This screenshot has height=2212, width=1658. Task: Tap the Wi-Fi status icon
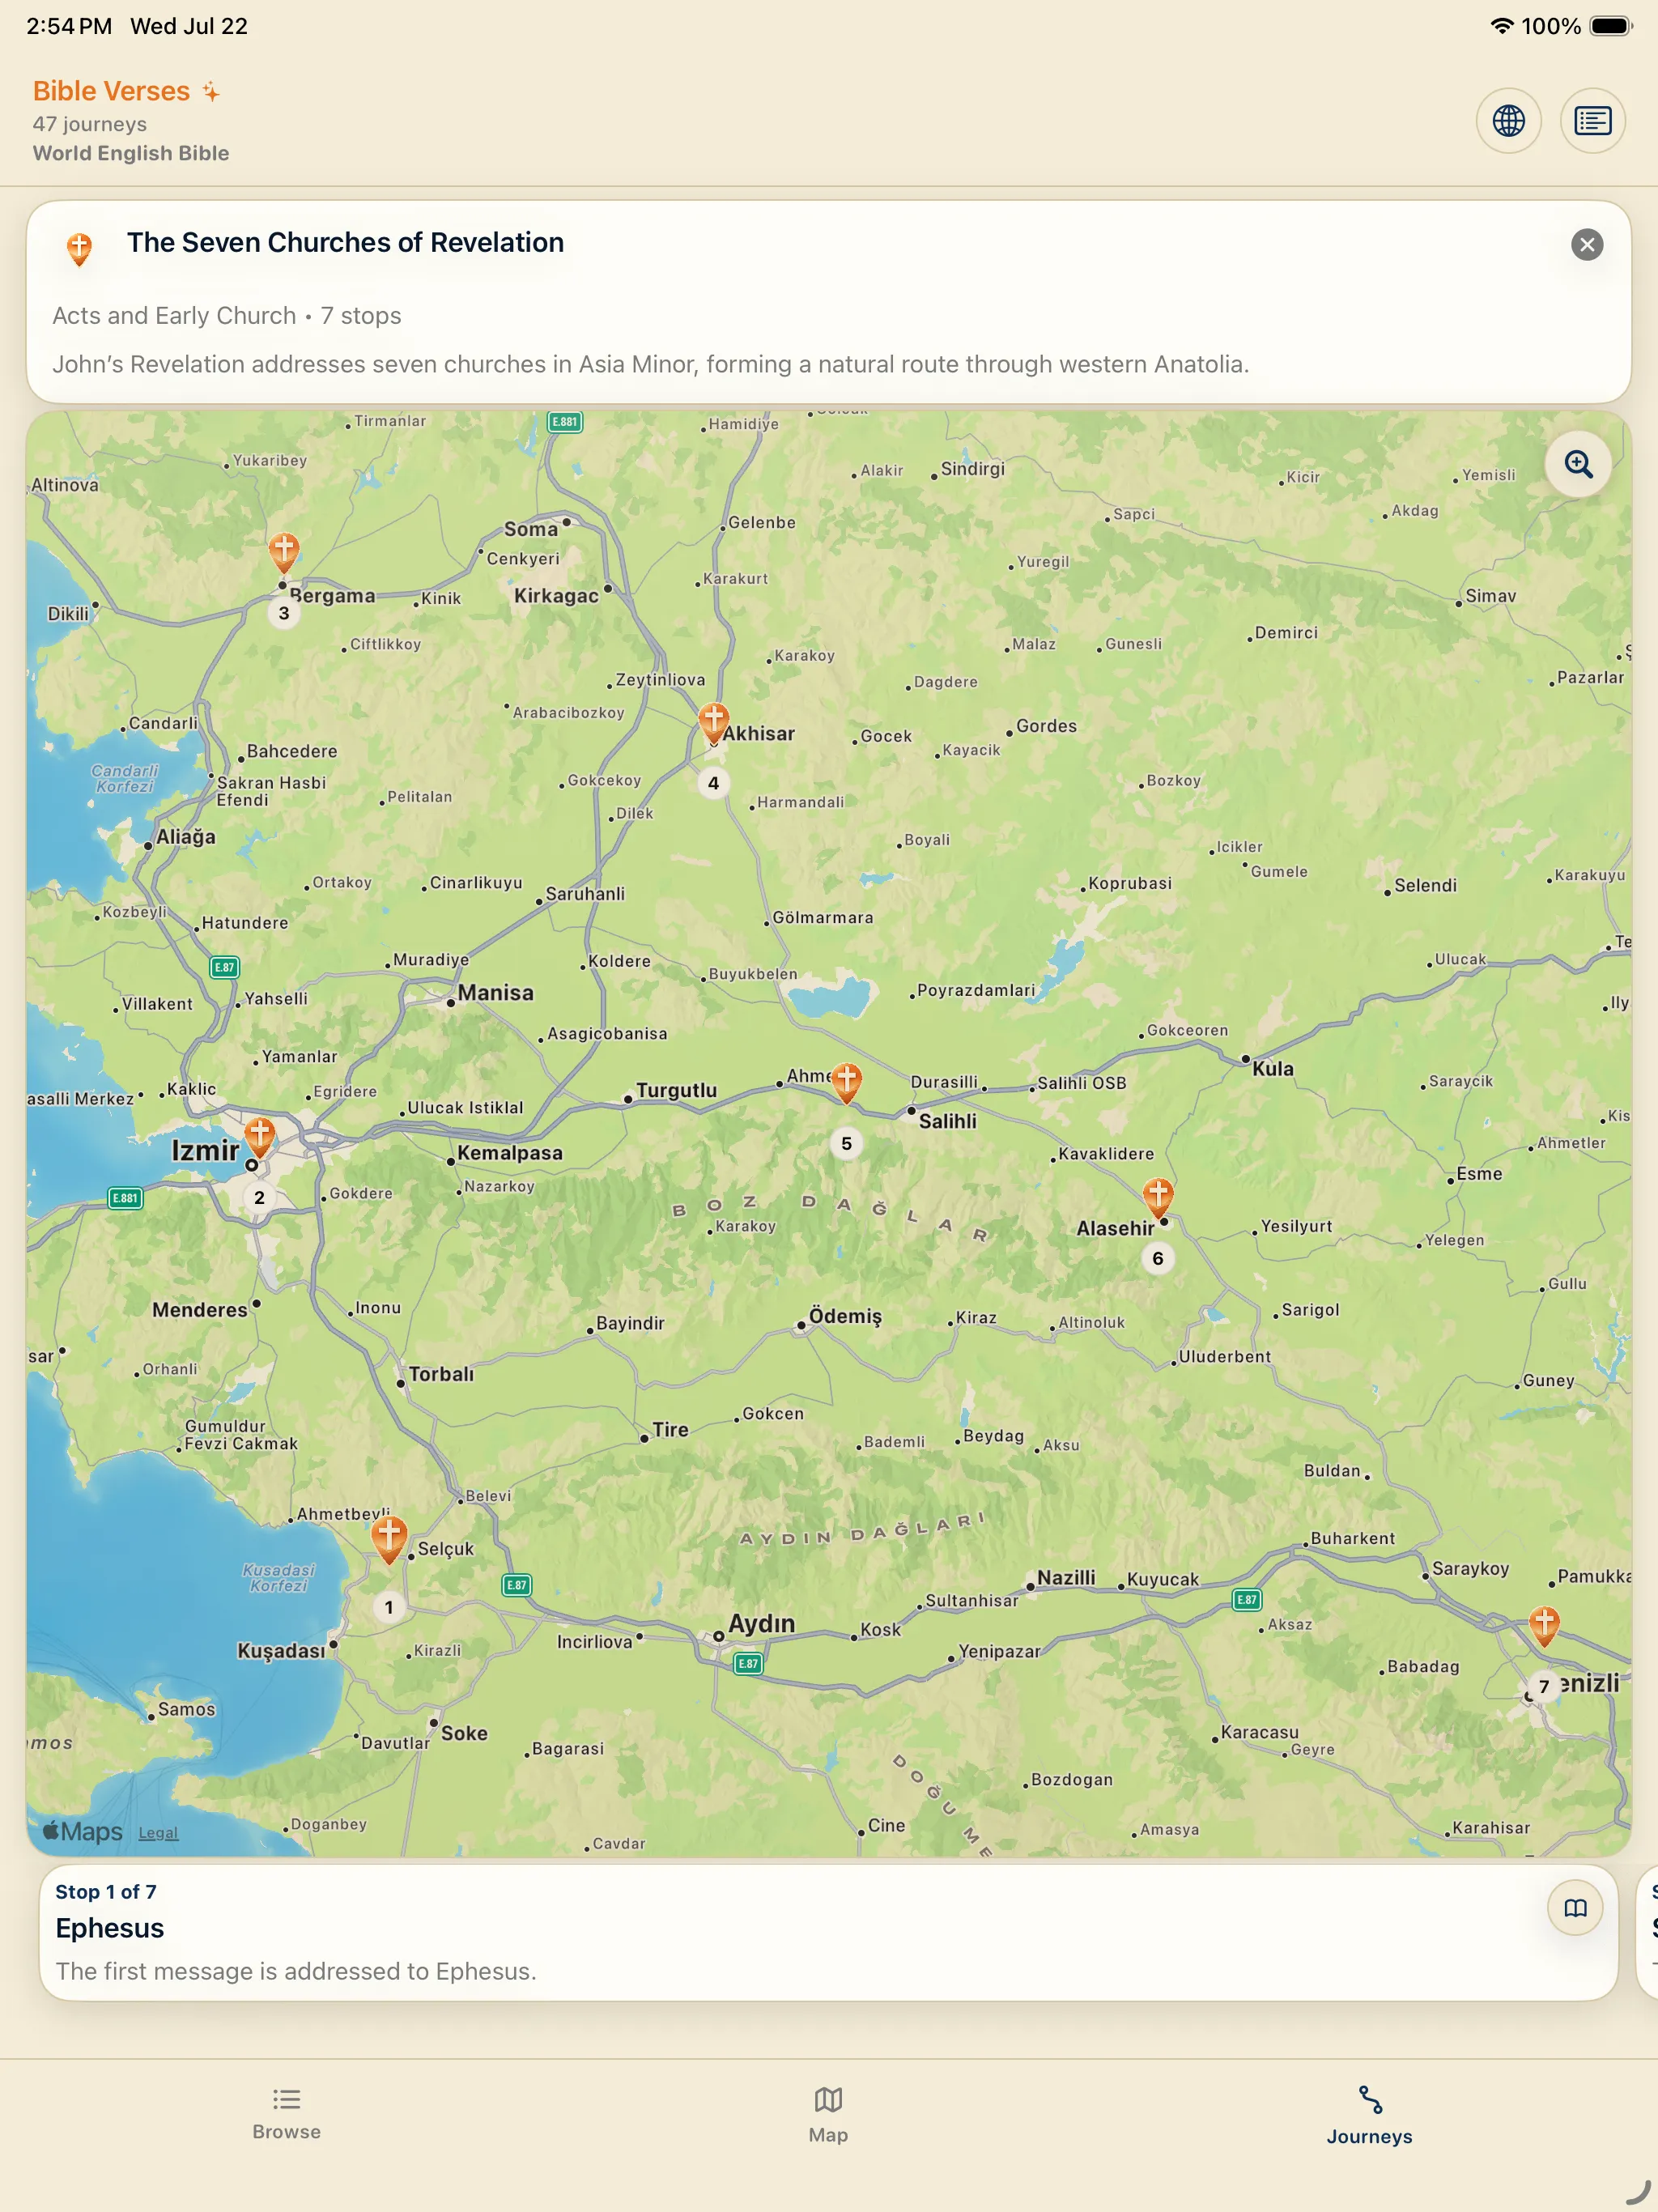(x=1500, y=26)
